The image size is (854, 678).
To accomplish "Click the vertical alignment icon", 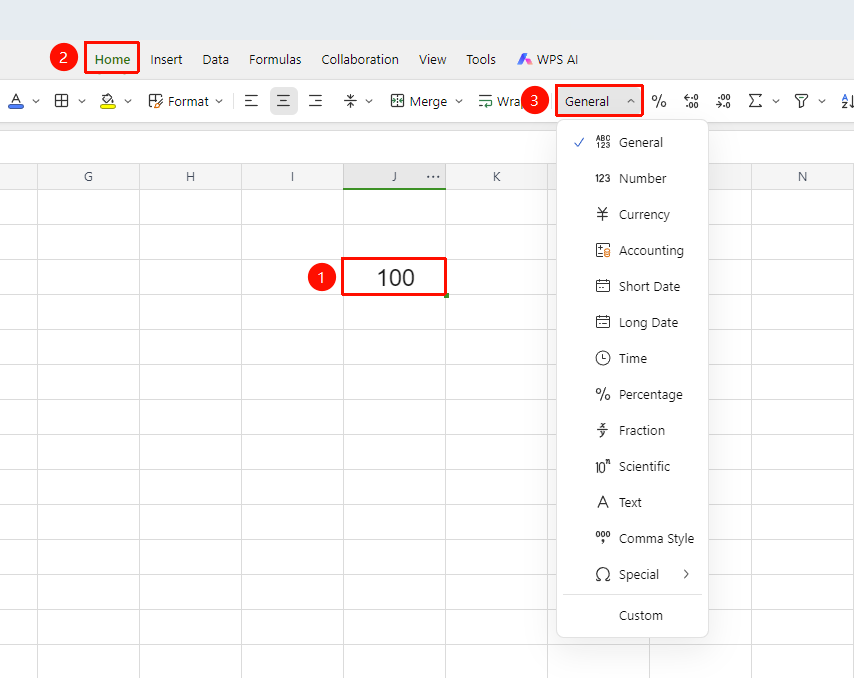I will tap(350, 101).
